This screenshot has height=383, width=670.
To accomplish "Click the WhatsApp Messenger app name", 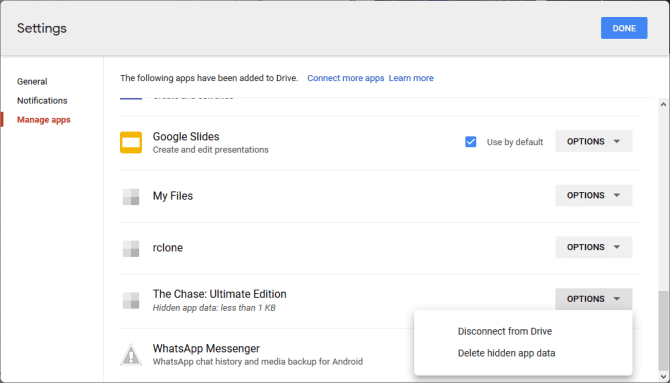I will click(206, 348).
